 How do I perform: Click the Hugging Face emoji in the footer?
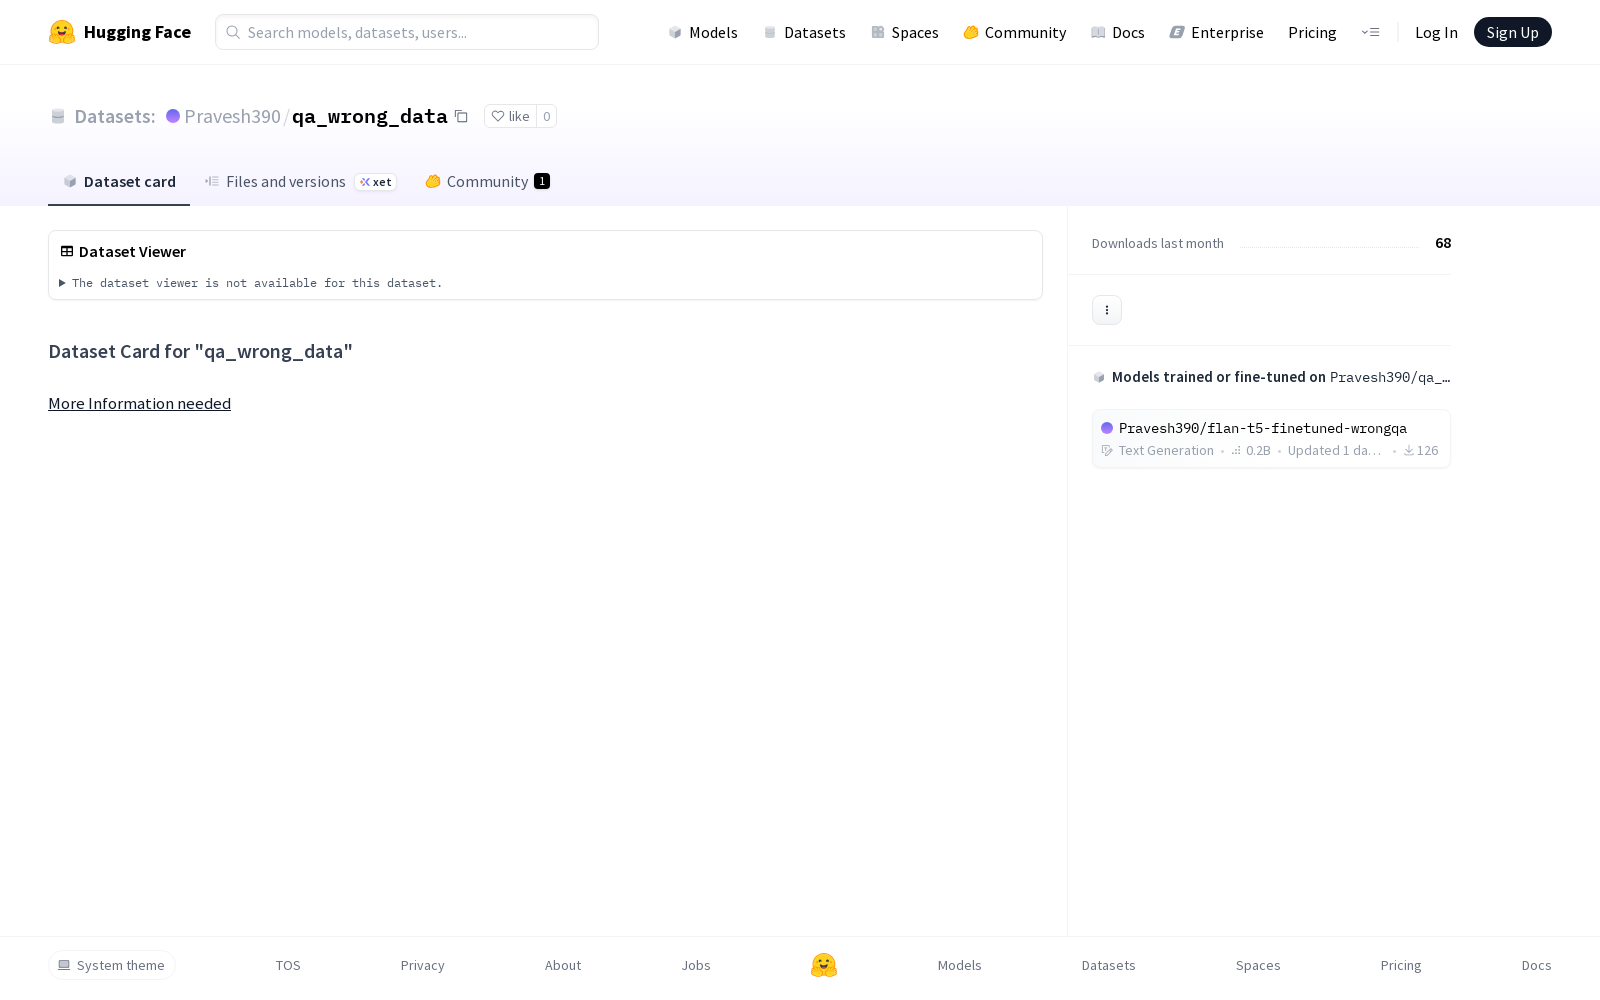824,965
